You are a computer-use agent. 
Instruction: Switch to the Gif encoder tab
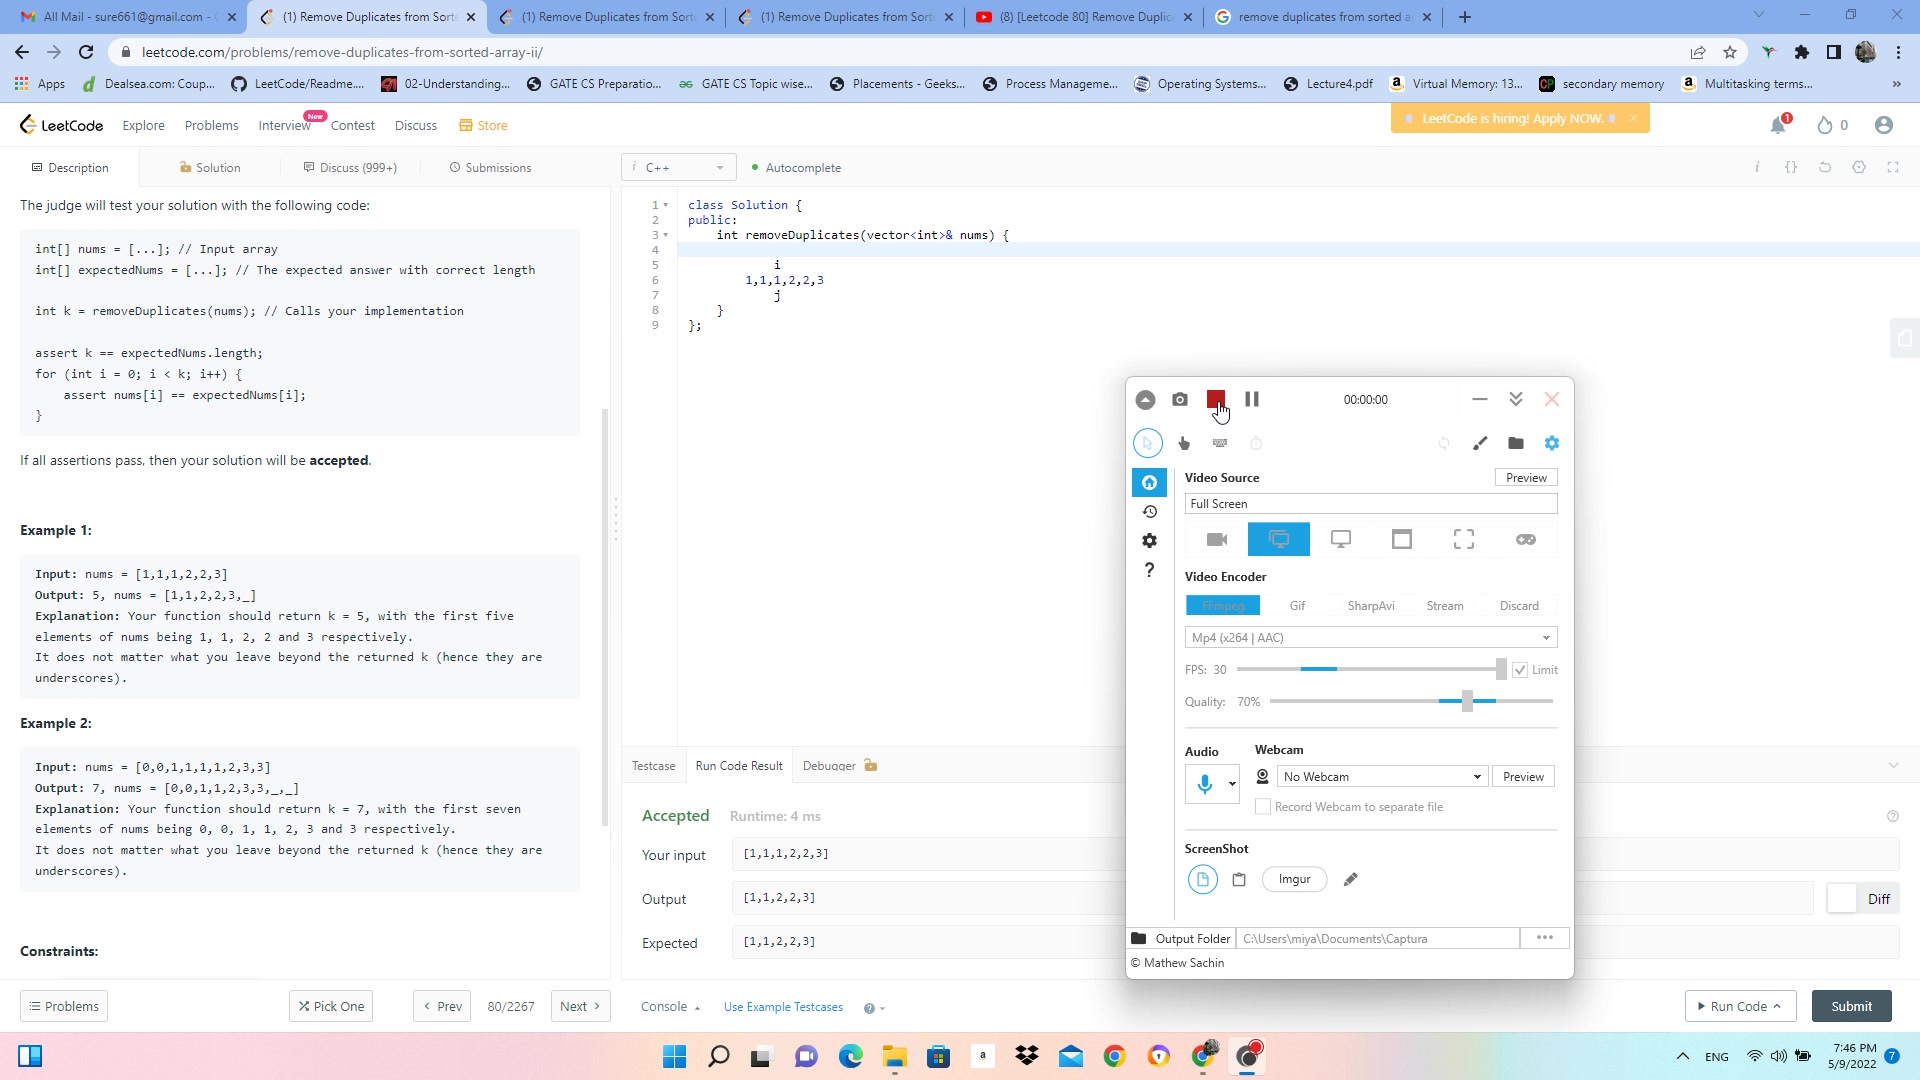[x=1297, y=606]
